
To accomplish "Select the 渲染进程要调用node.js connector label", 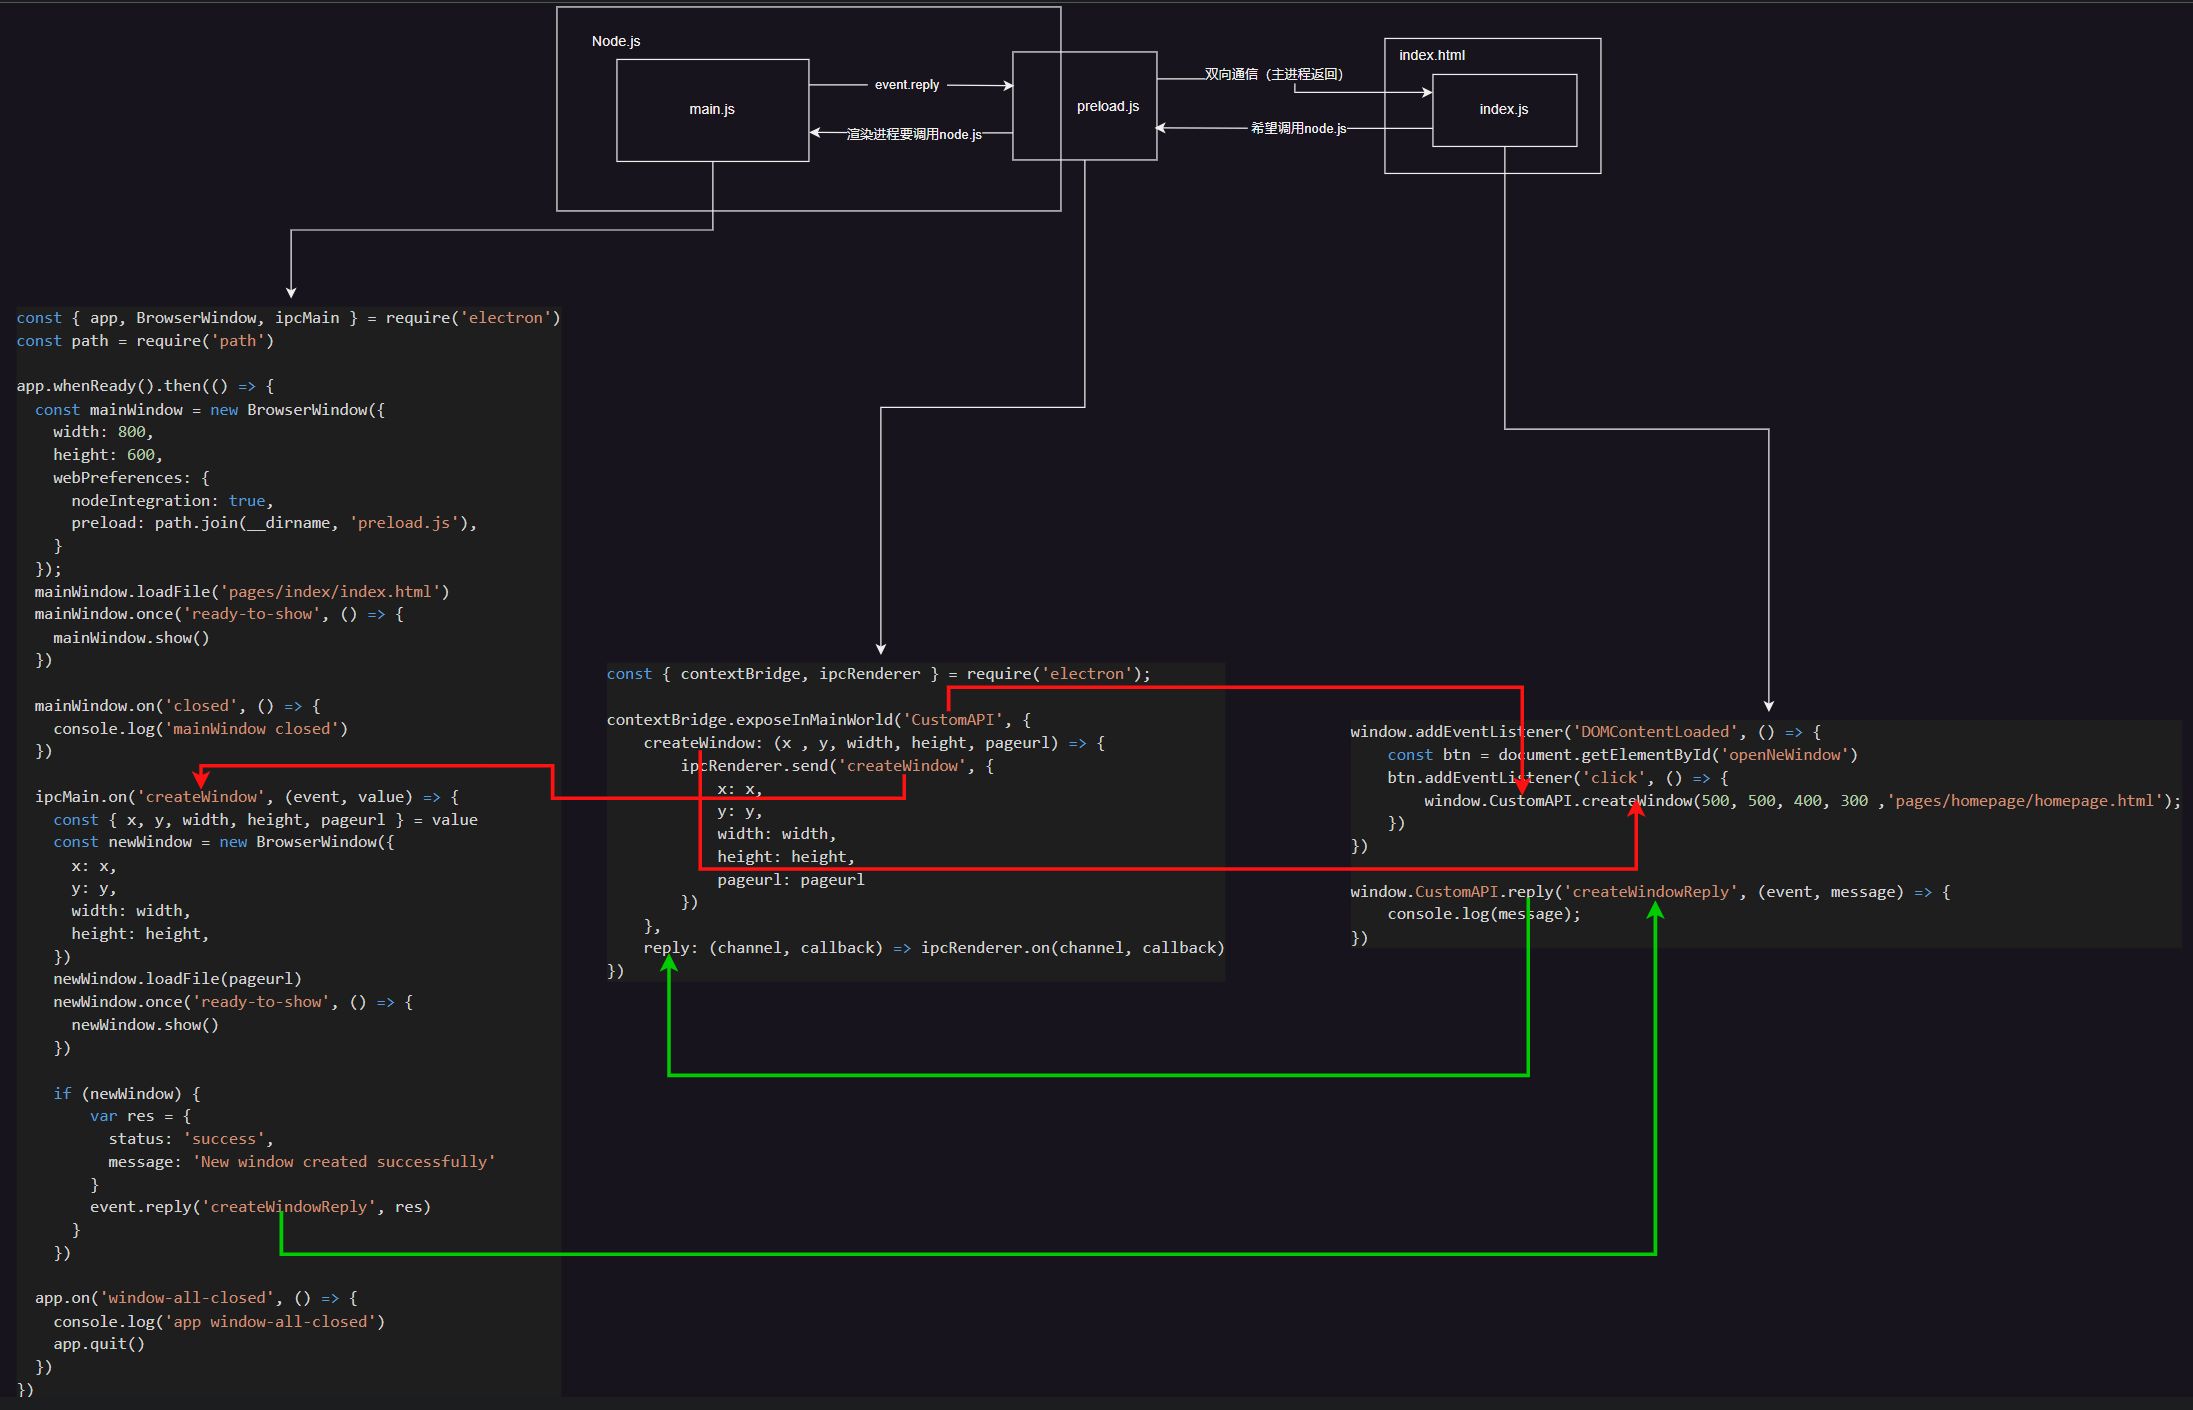I will click(913, 134).
